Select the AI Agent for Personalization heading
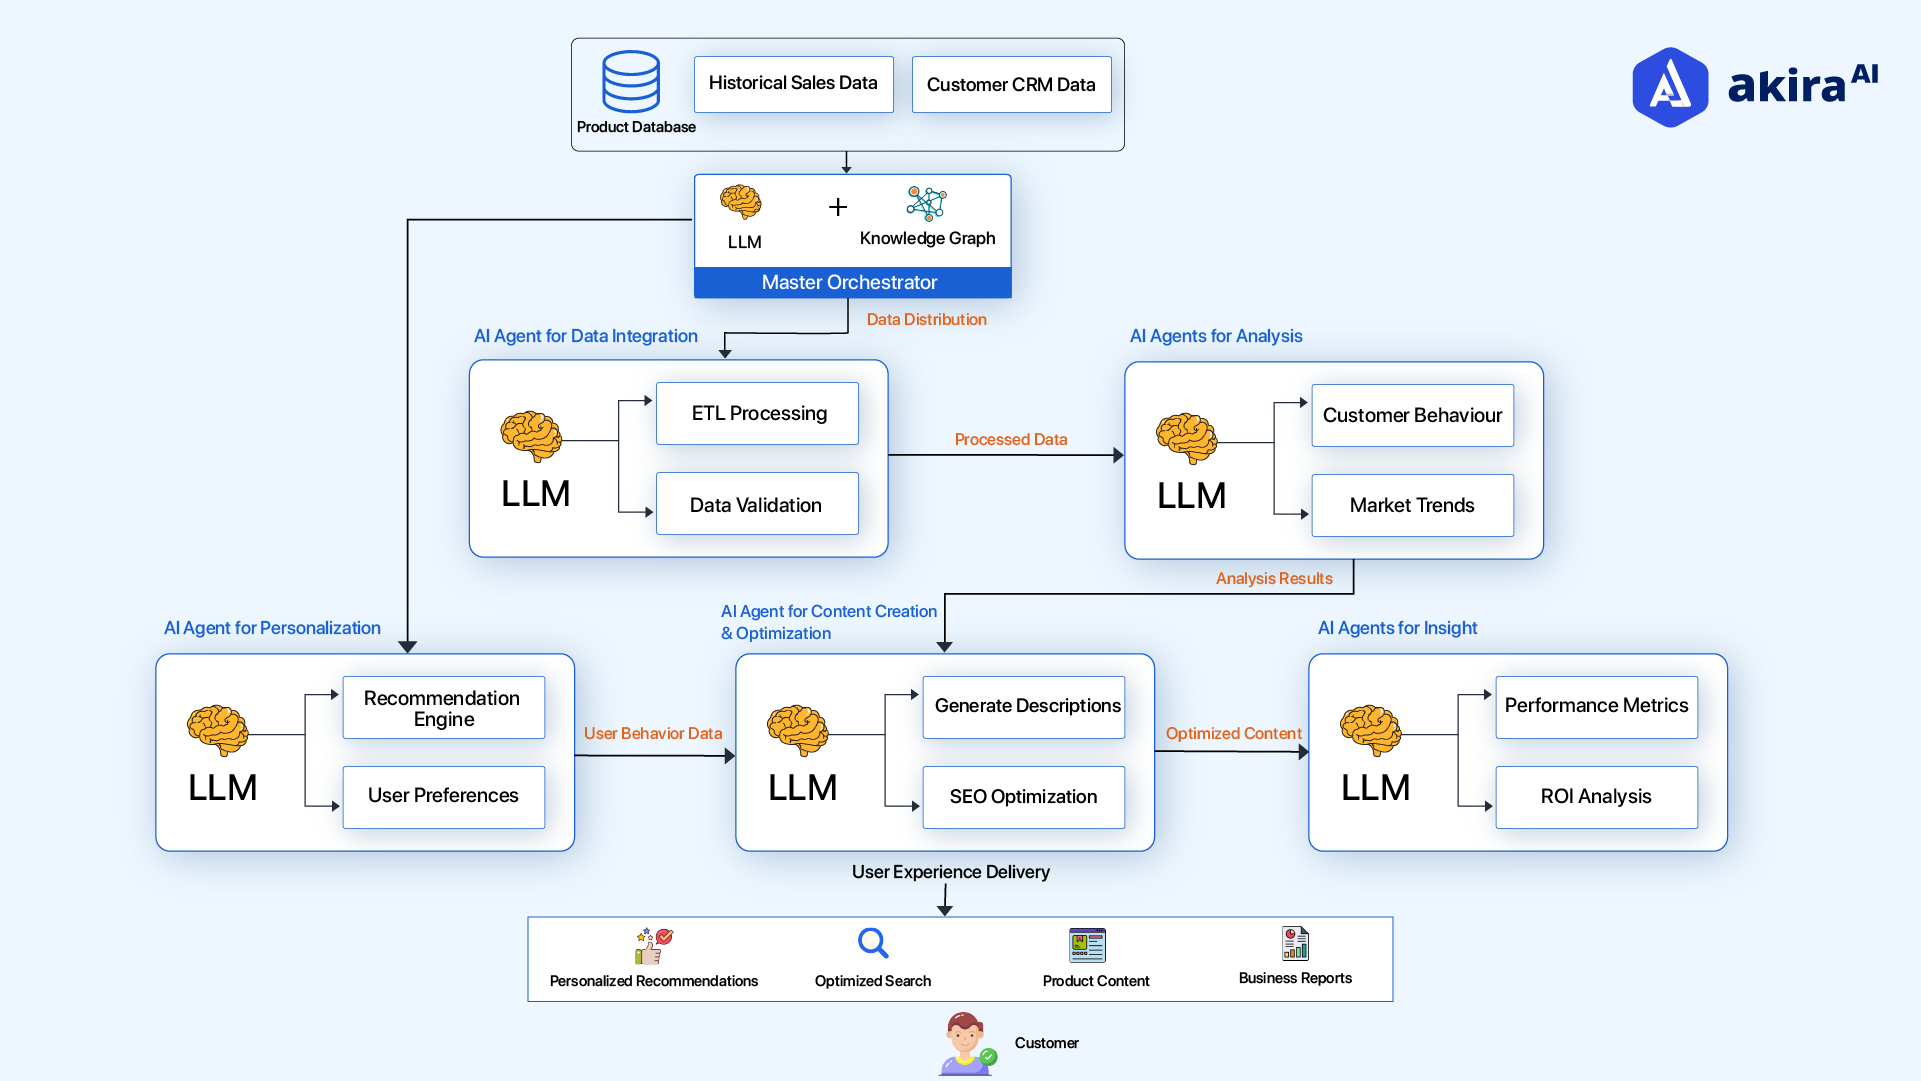The width and height of the screenshot is (1921, 1081). 272,628
